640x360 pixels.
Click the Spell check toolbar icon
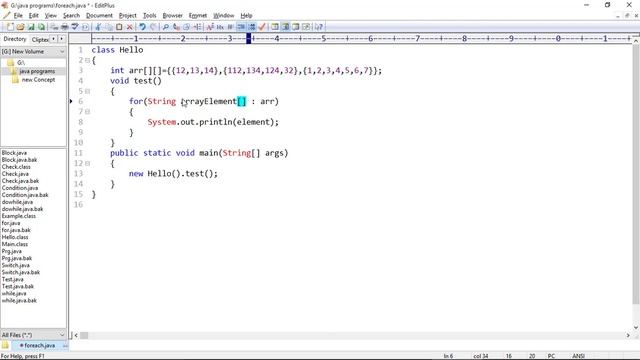pyautogui.click(x=75, y=27)
